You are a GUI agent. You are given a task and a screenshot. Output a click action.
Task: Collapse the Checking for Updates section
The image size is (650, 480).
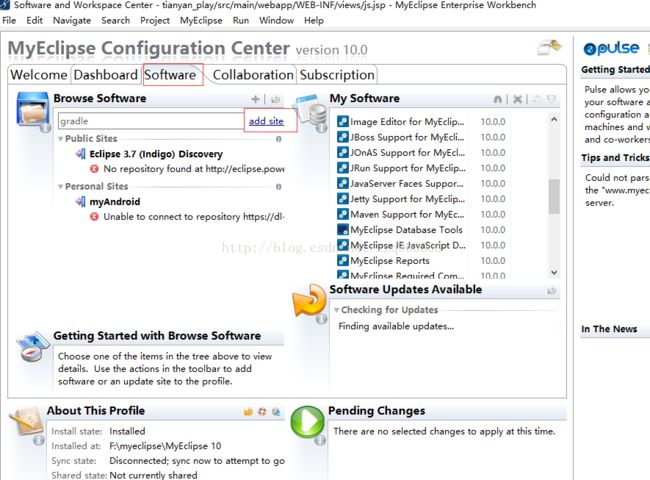[337, 310]
